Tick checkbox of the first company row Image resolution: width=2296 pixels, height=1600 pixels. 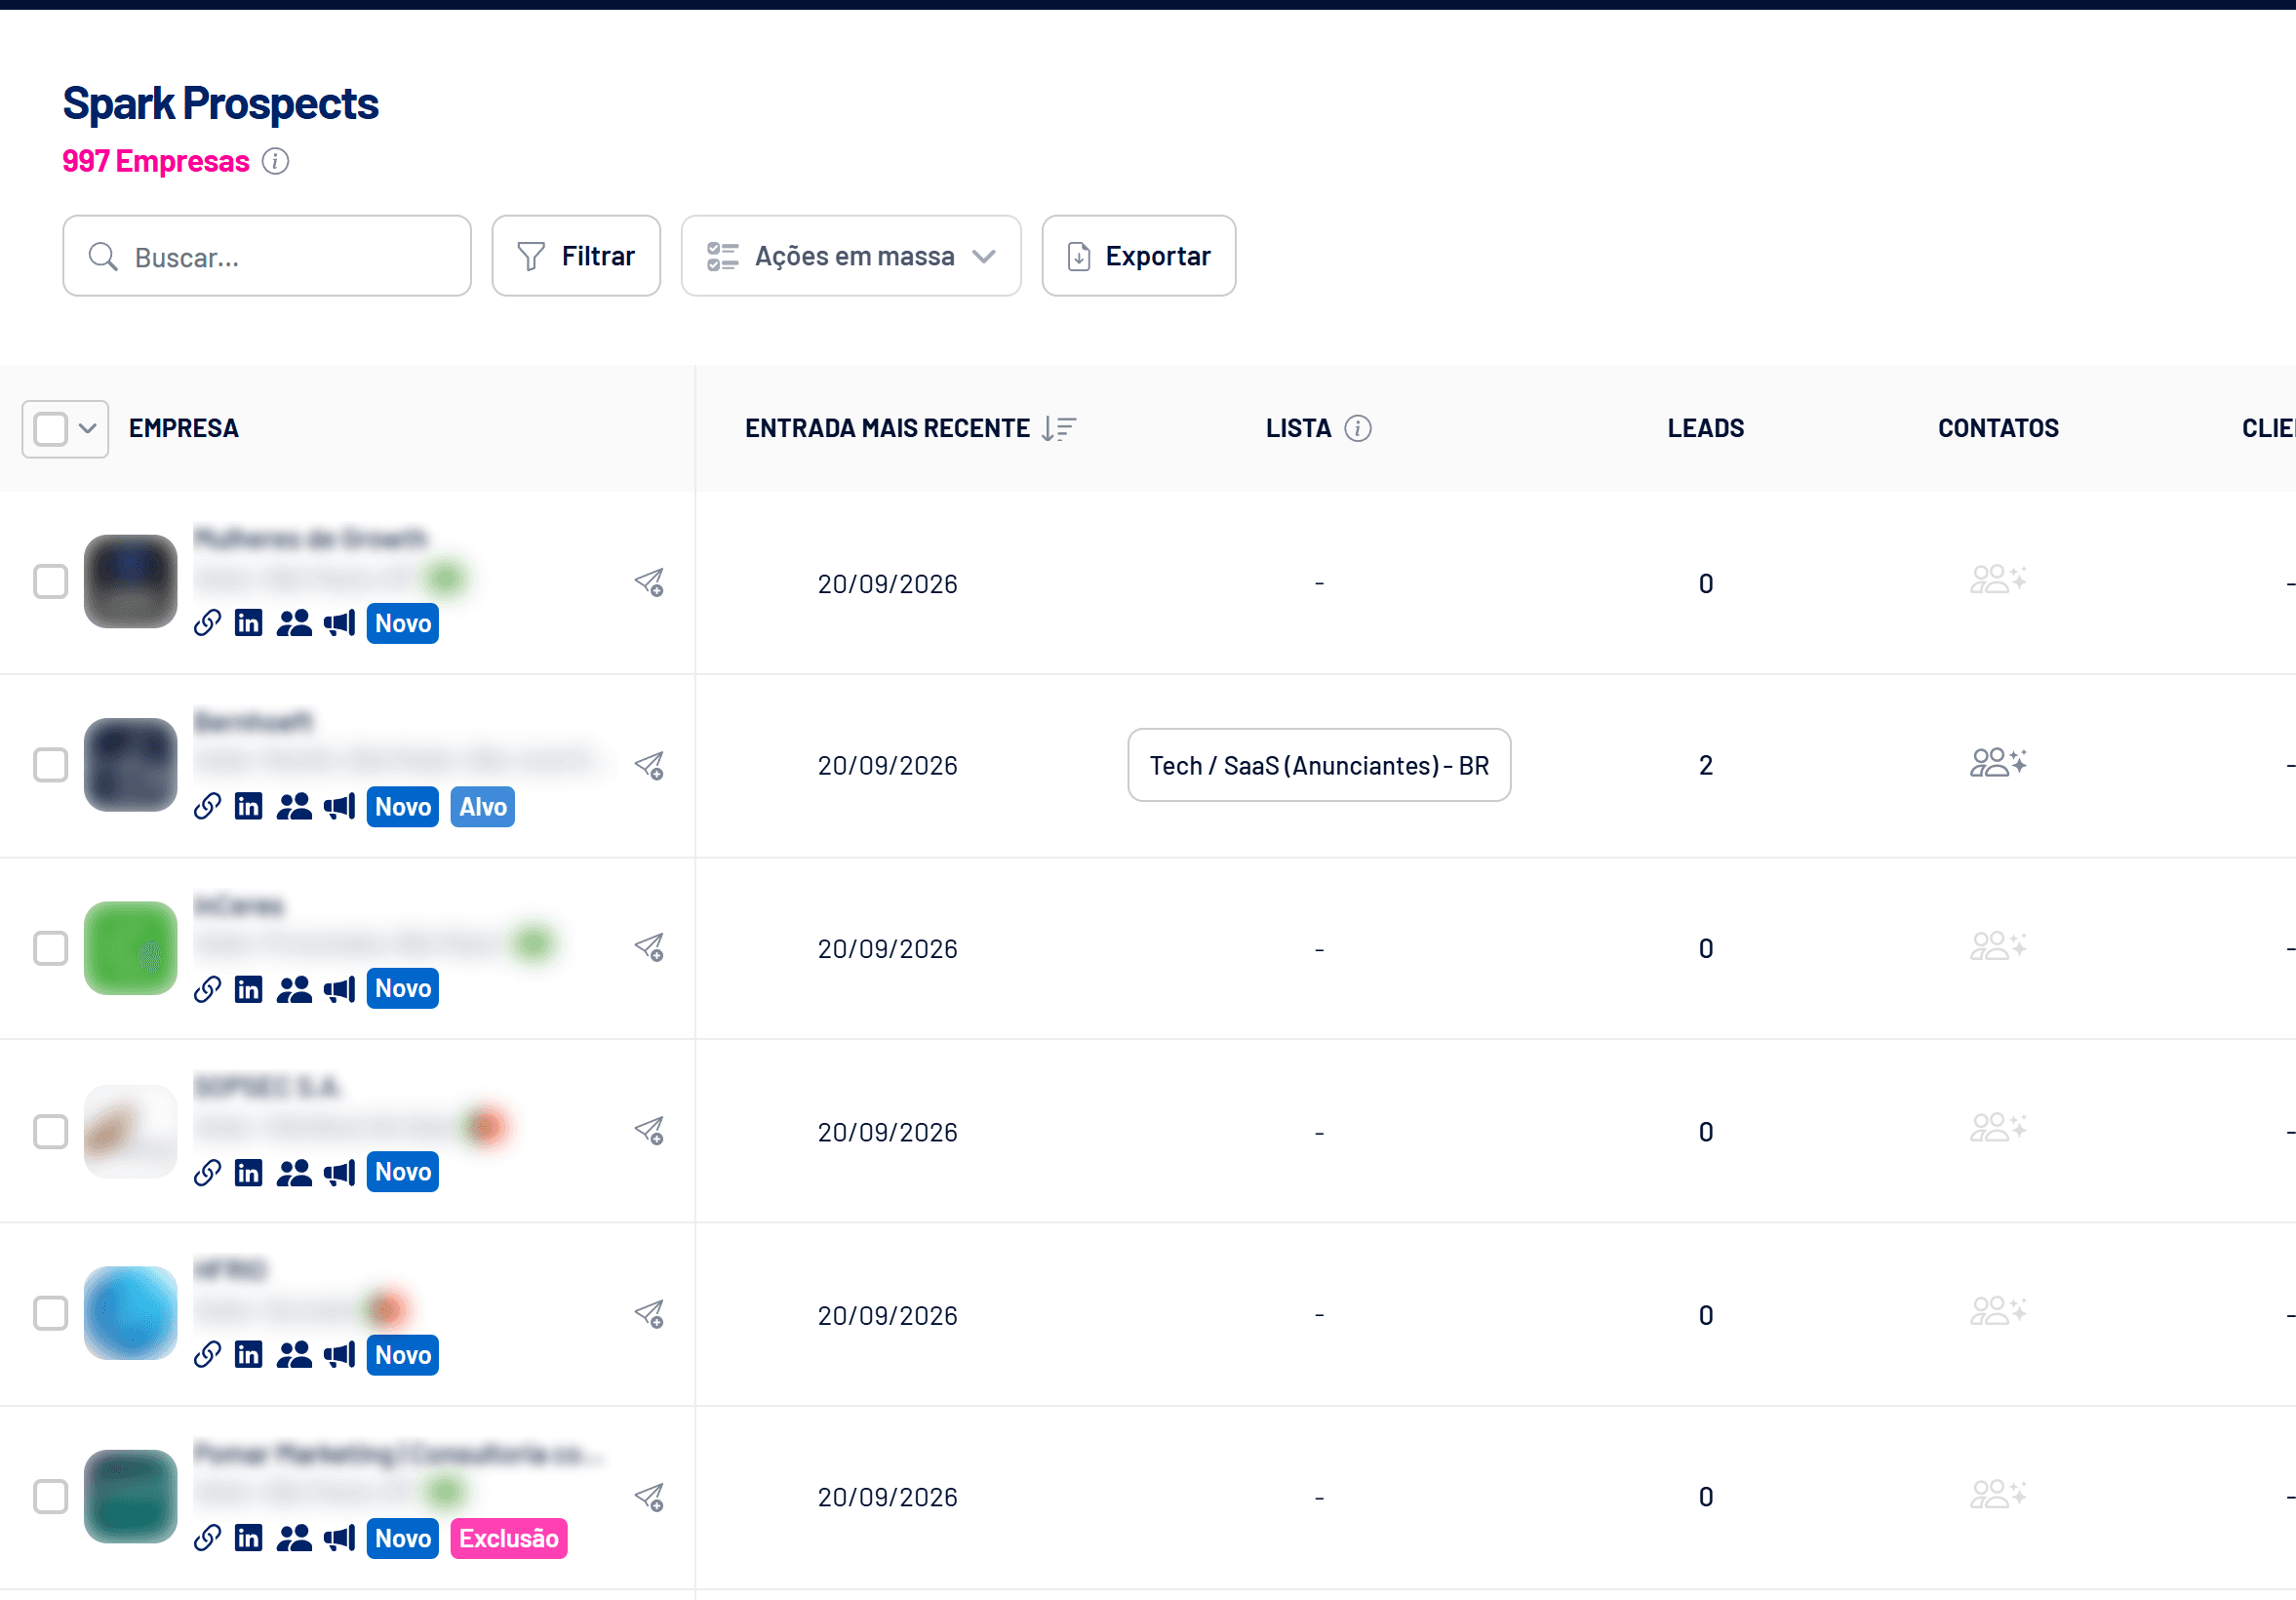(50, 582)
